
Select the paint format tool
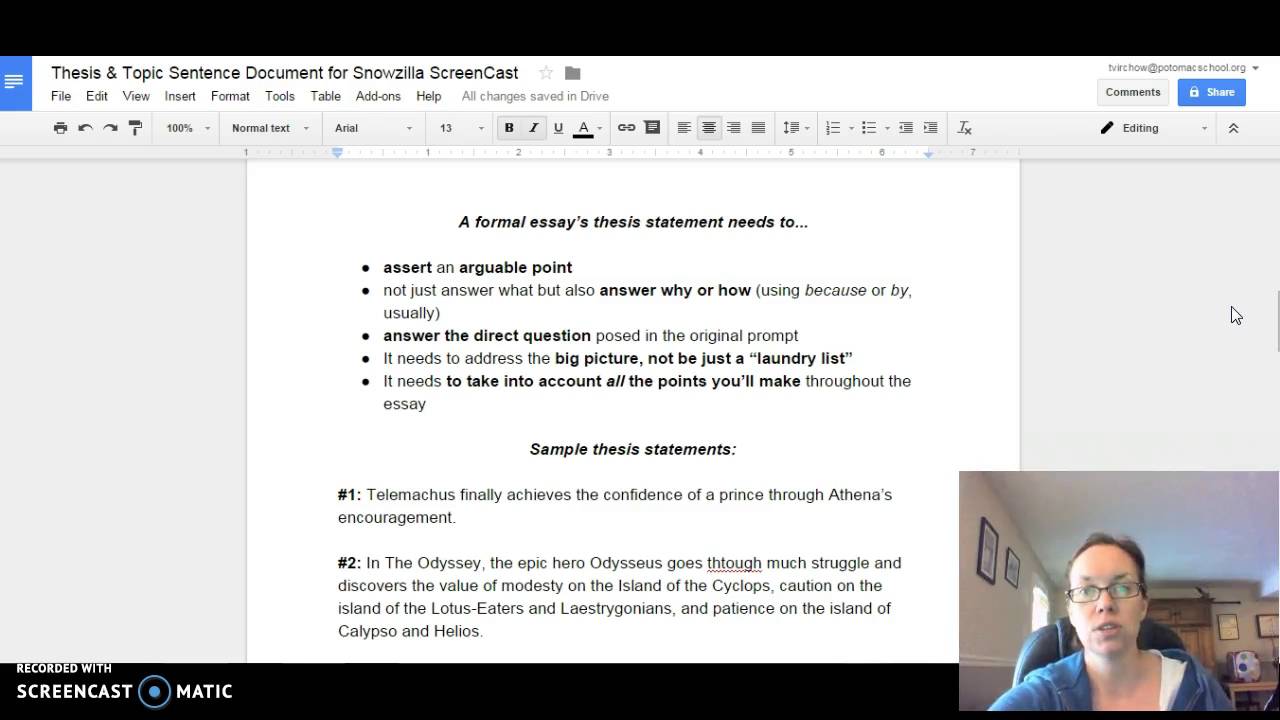click(x=135, y=128)
